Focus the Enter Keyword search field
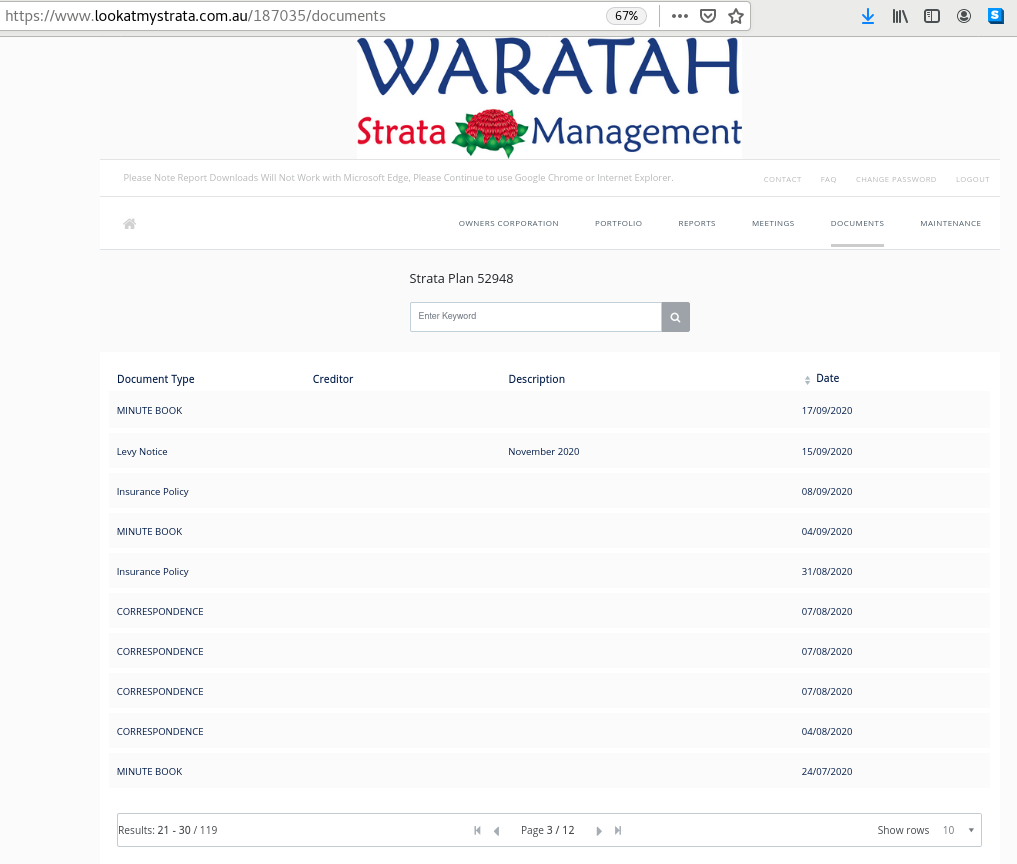The image size is (1017, 864). coord(536,317)
